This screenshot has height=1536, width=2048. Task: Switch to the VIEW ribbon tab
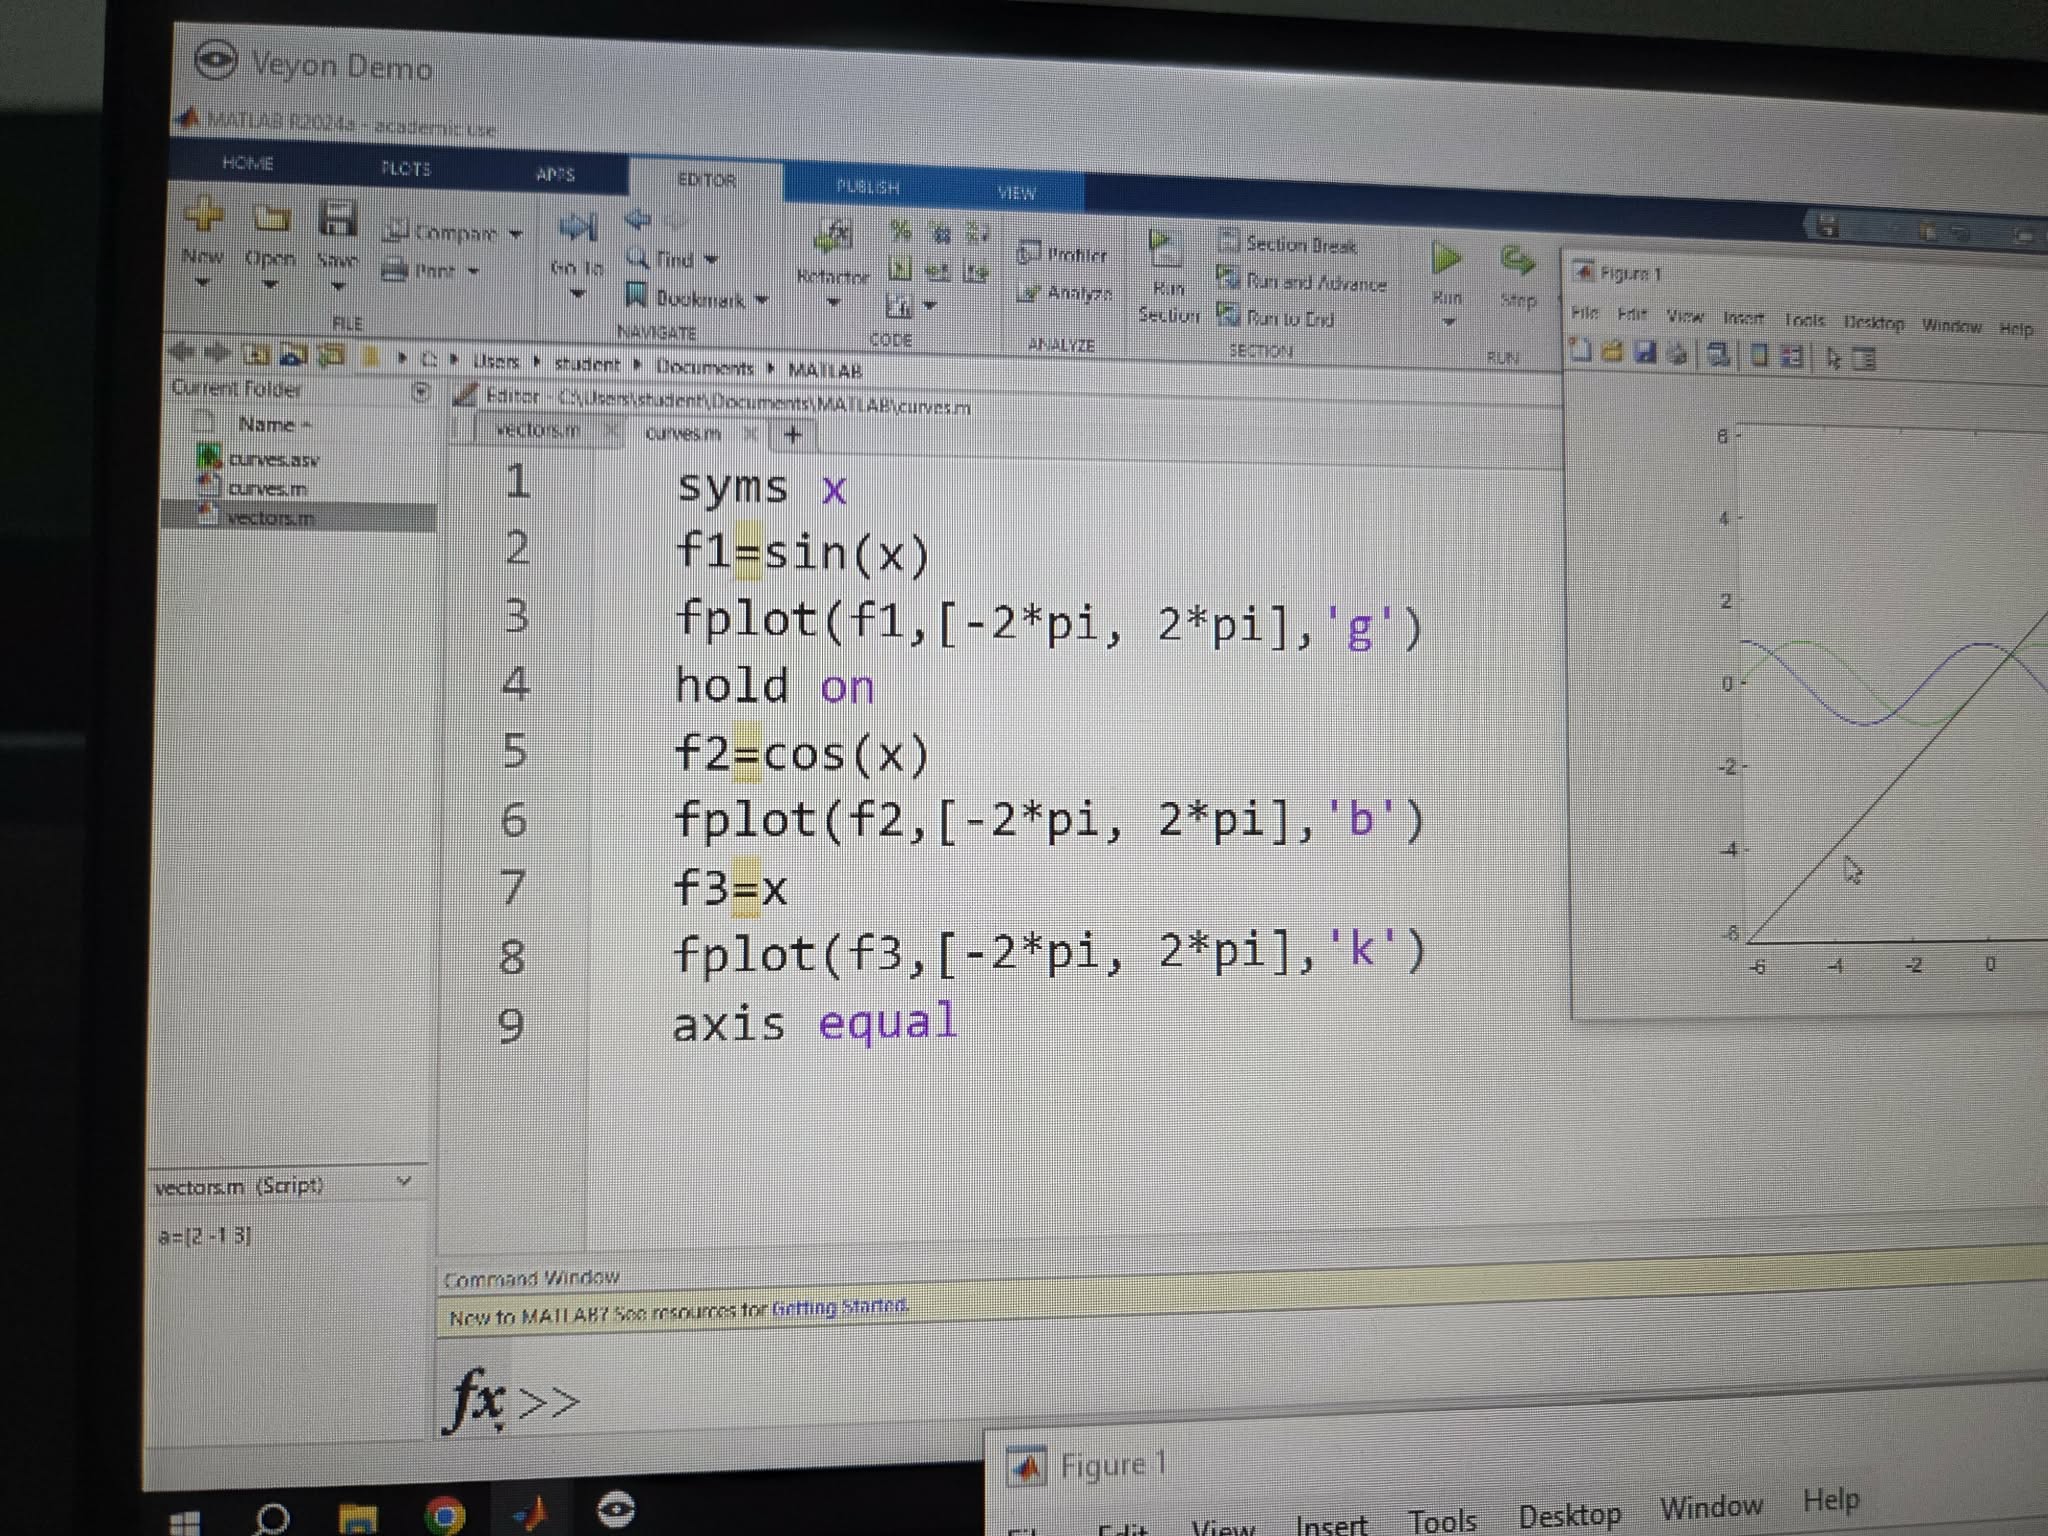[1017, 192]
